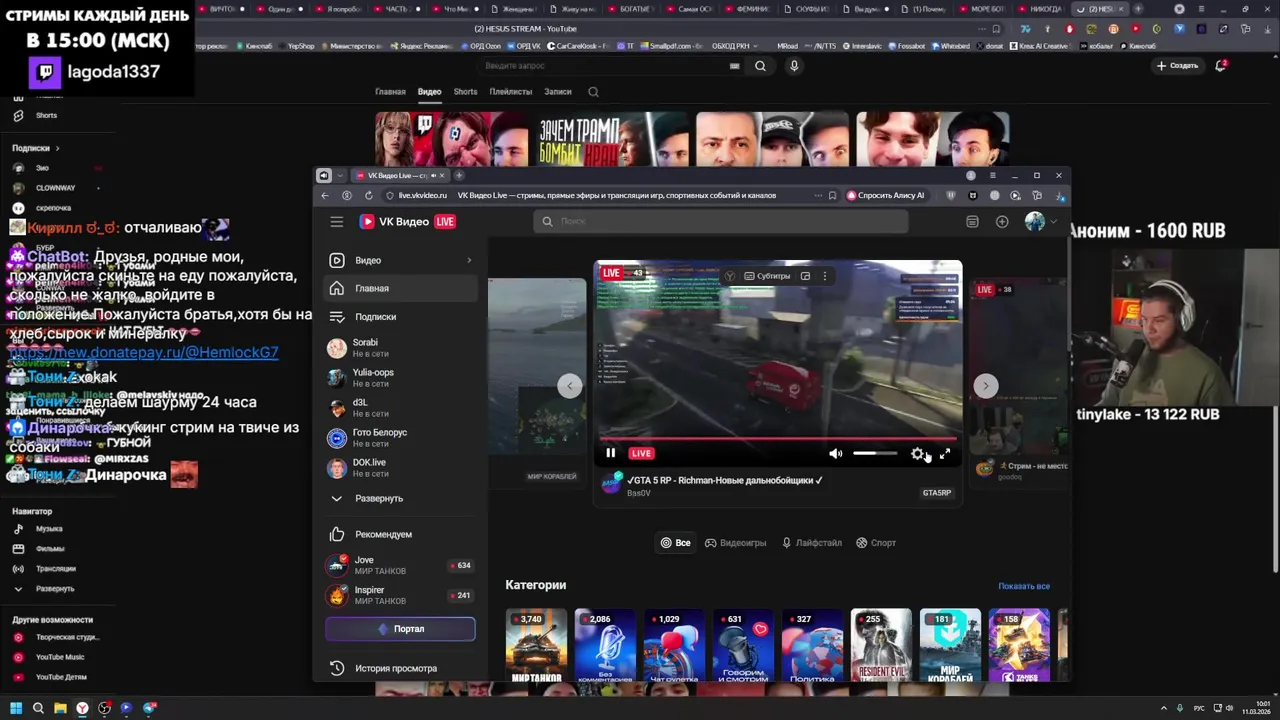Select the Лайфстайл category filter

(811, 543)
